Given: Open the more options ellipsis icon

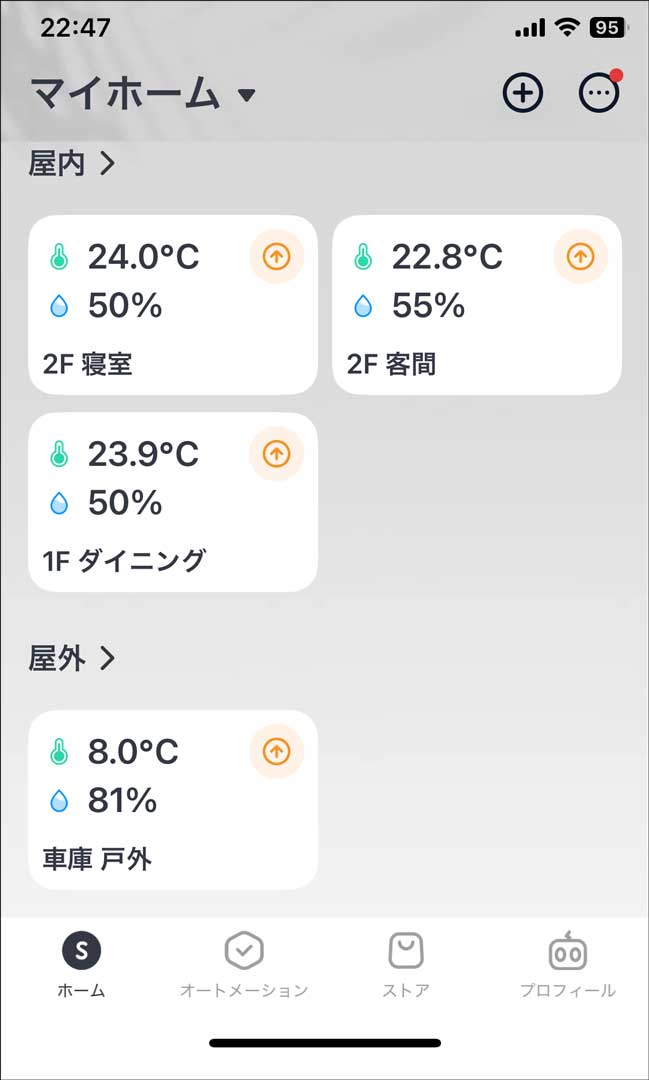Looking at the screenshot, I should (599, 94).
